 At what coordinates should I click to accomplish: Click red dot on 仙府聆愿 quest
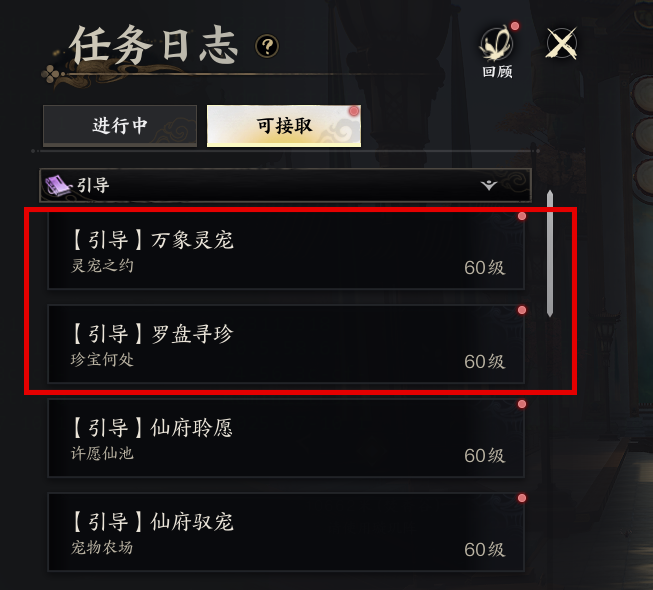pyautogui.click(x=521, y=404)
